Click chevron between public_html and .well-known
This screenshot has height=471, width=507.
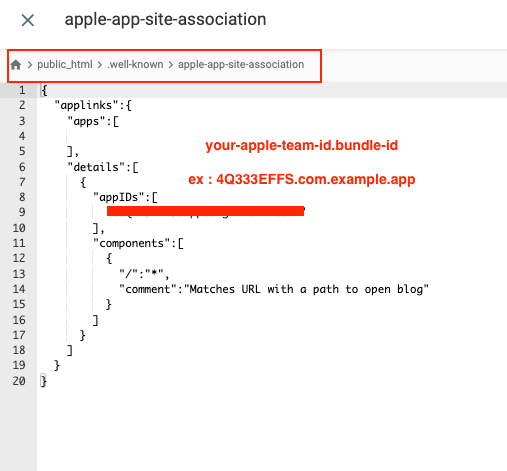point(100,65)
